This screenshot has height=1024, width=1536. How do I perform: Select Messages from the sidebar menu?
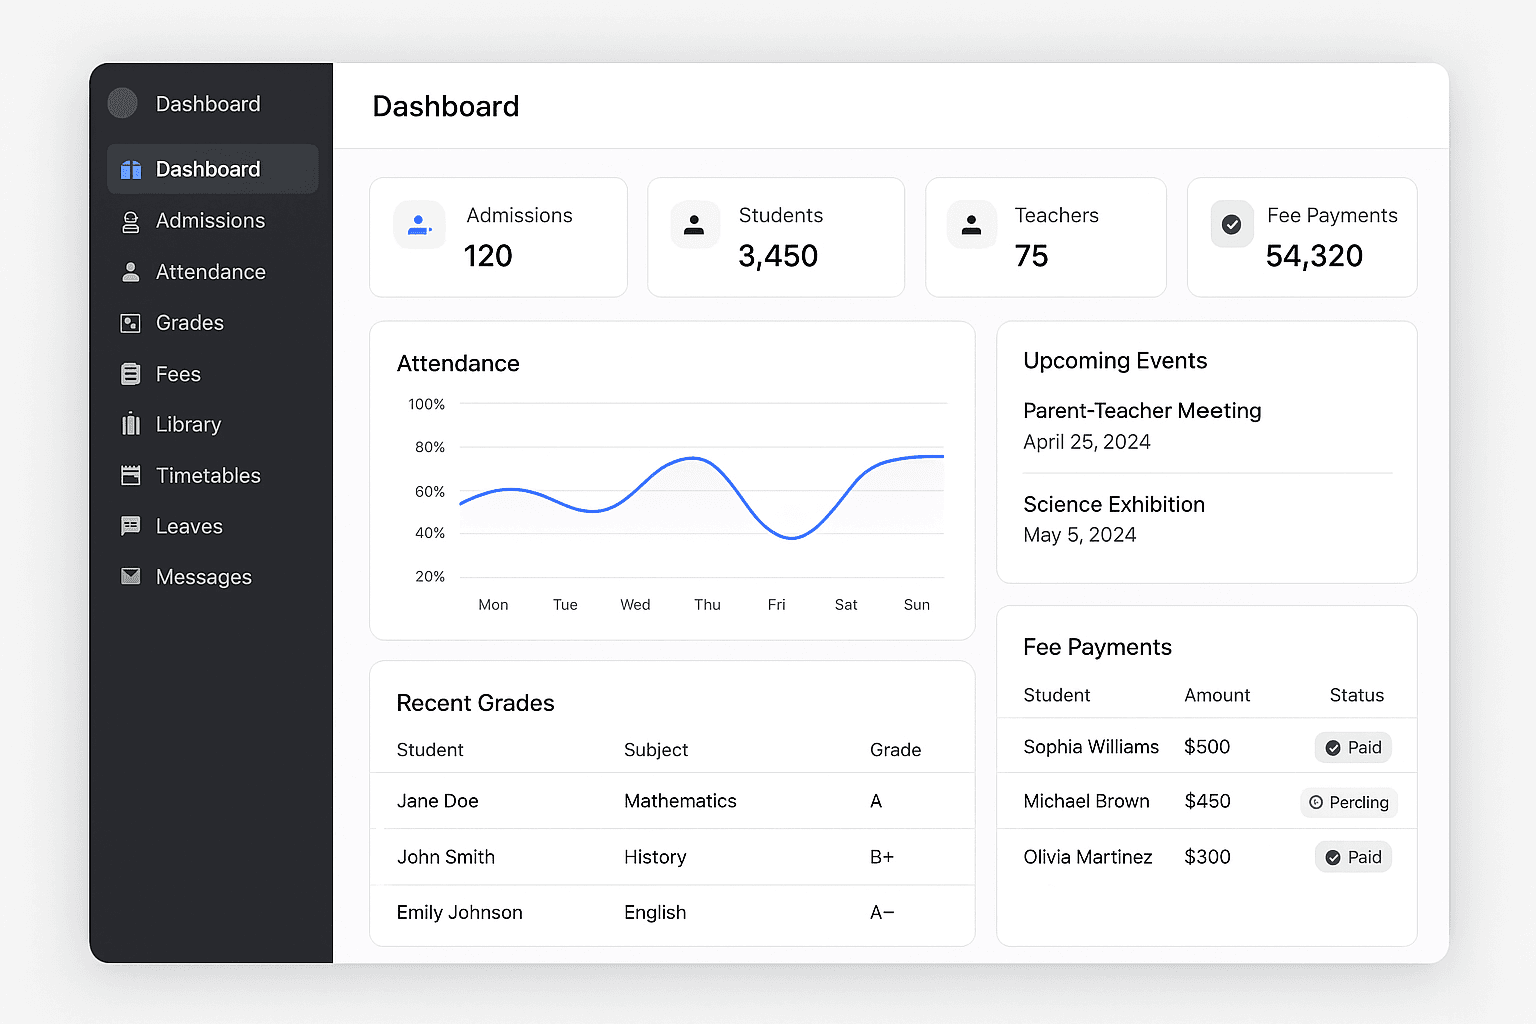203,577
